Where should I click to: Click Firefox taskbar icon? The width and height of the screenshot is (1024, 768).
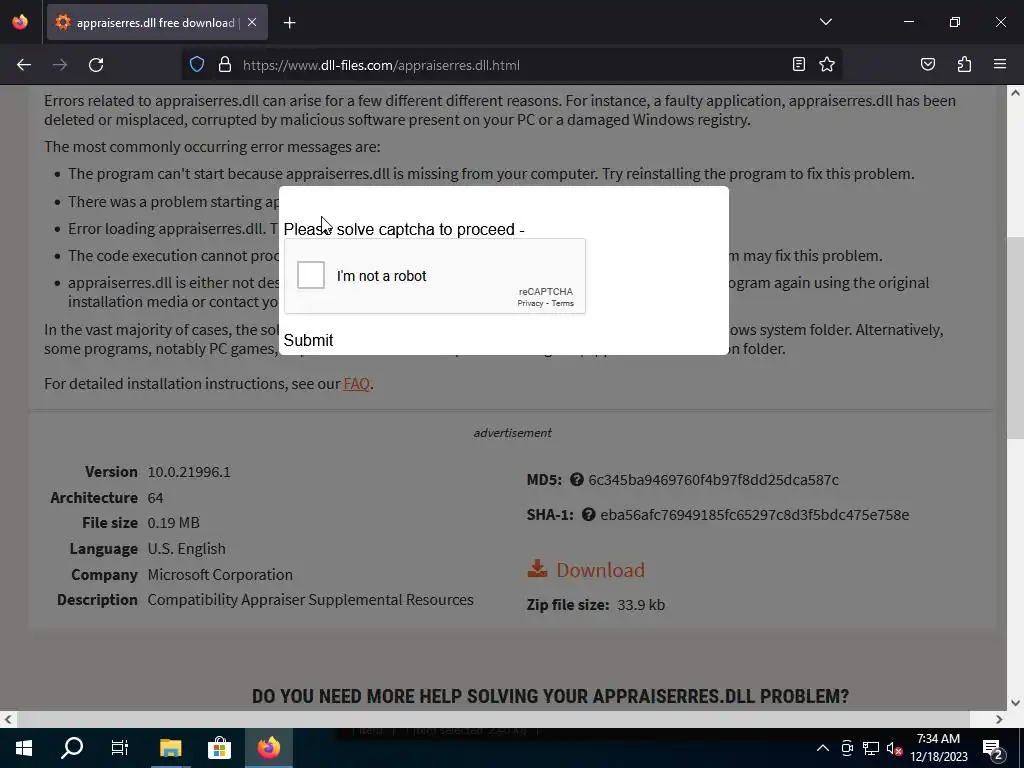coord(268,748)
